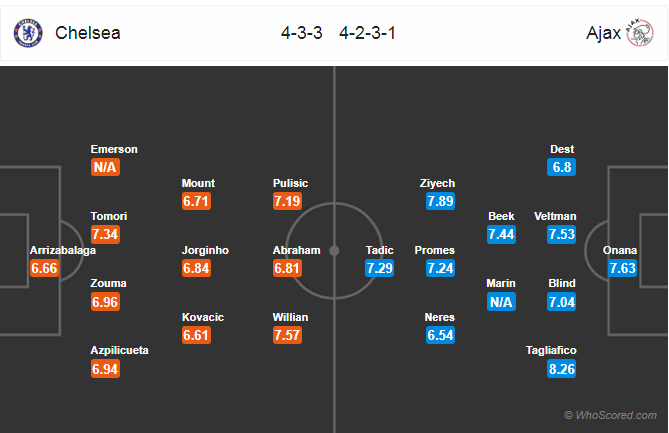This screenshot has height=433, width=669.
Task: Open Abraham's player name
Action: [x=297, y=250]
